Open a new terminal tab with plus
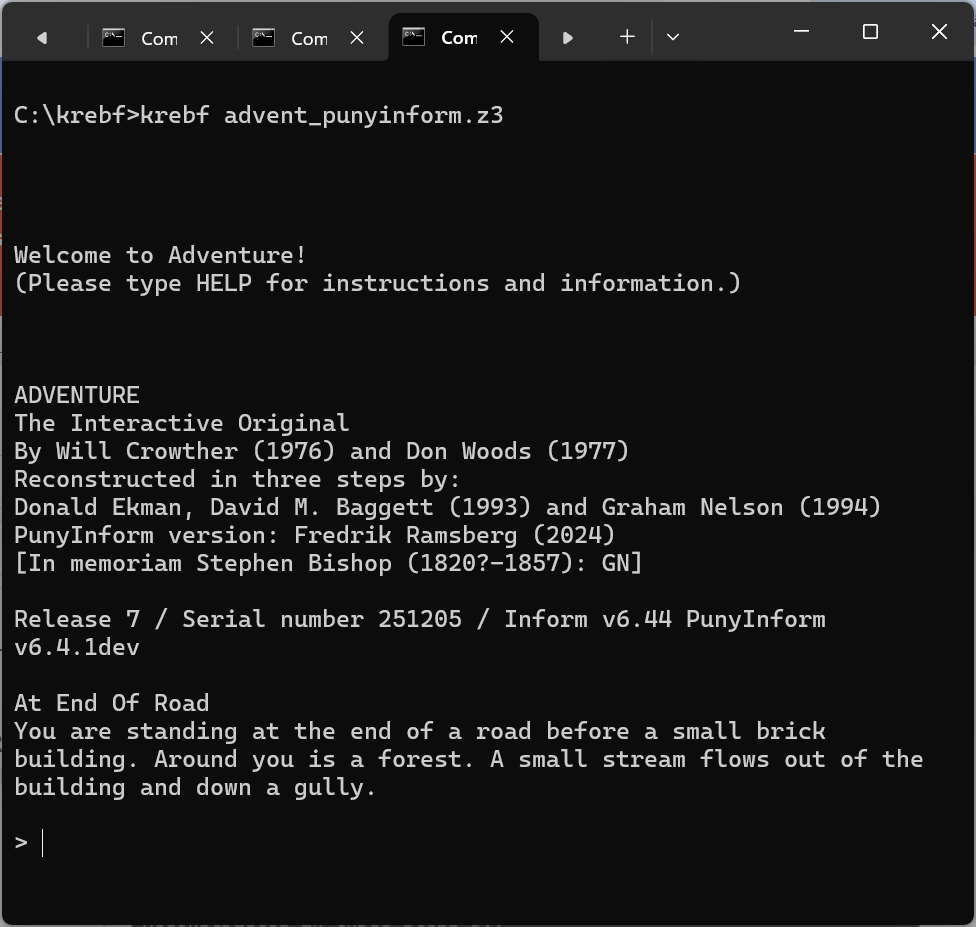This screenshot has width=976, height=927. tap(627, 37)
